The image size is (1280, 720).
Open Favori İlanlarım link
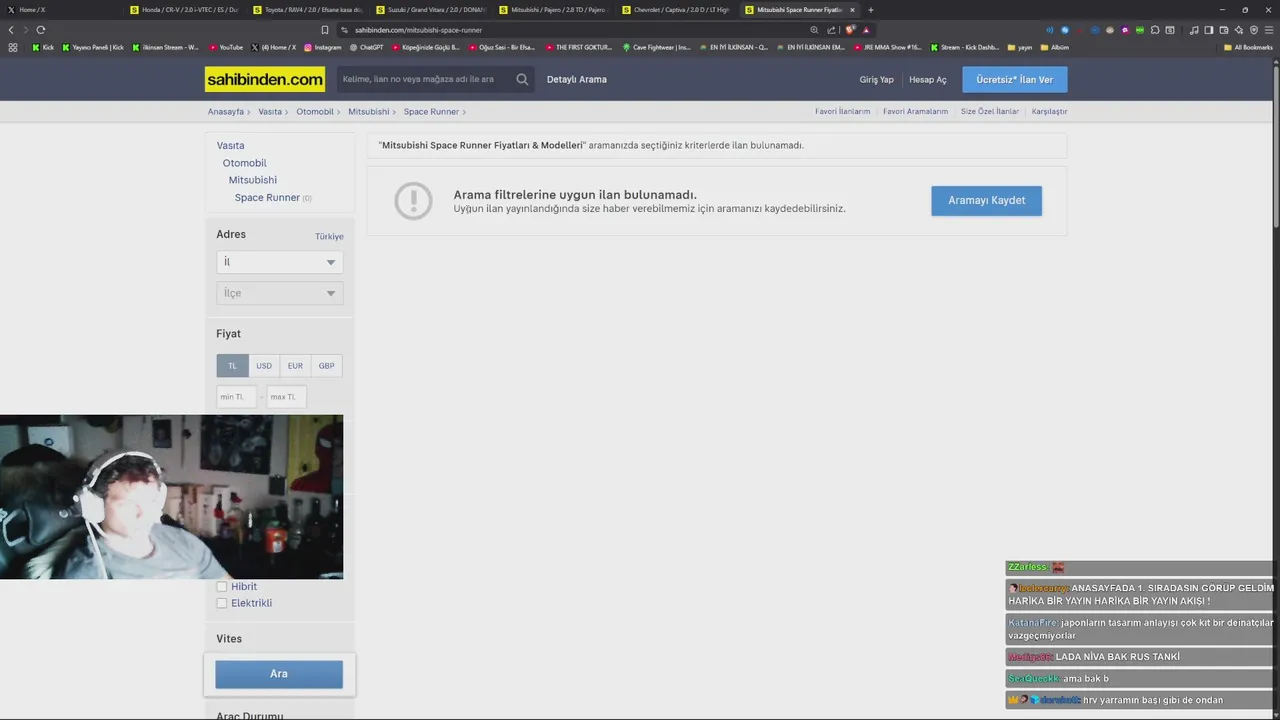point(843,112)
